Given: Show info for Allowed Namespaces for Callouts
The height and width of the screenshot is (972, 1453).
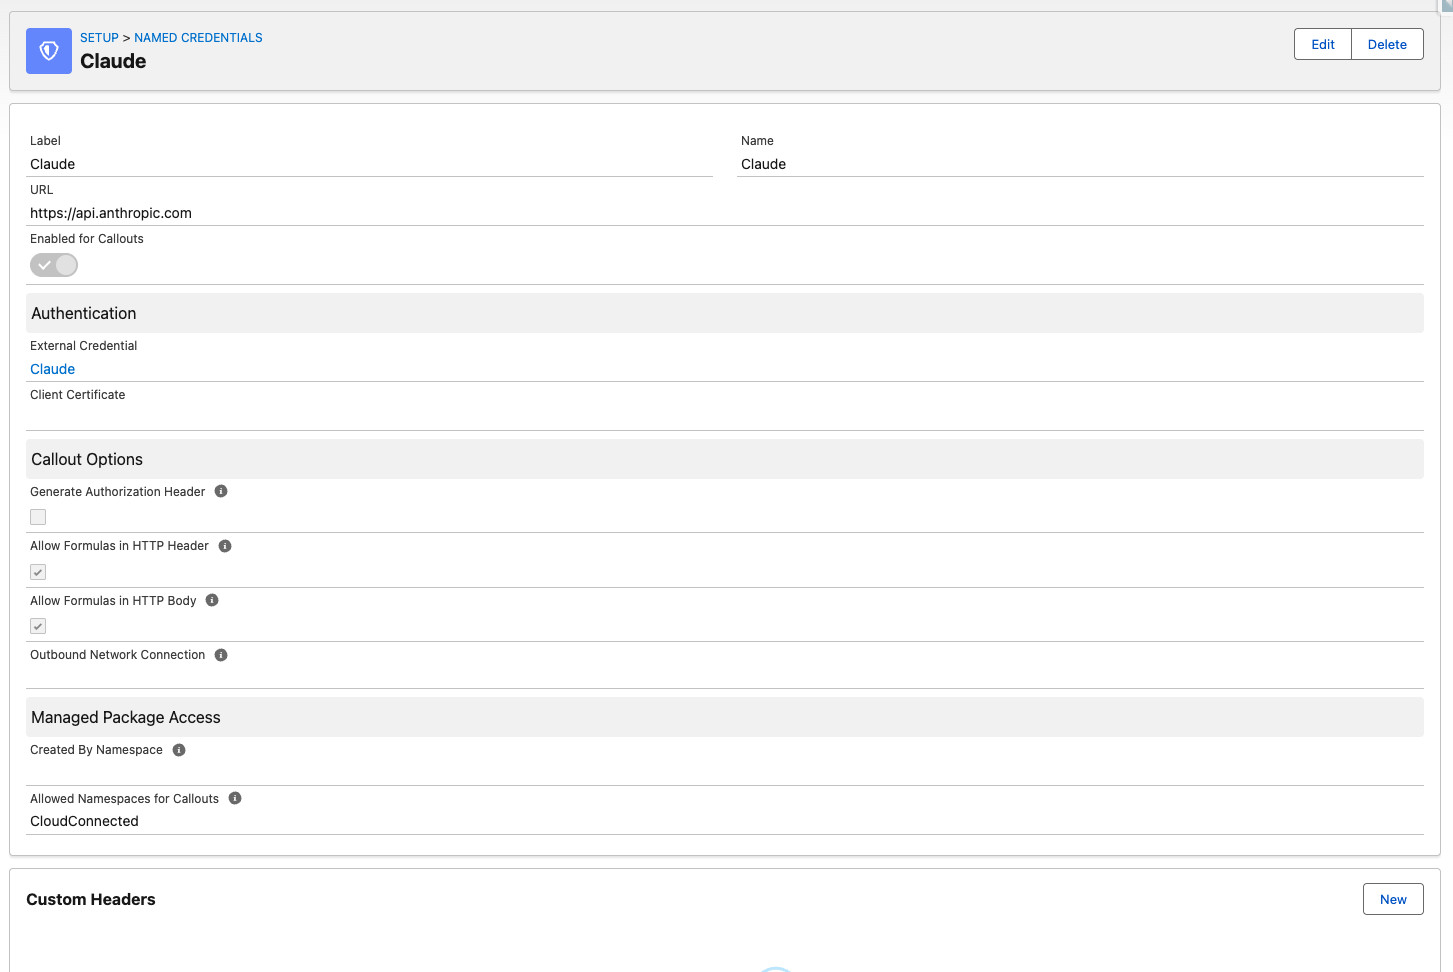Looking at the screenshot, I should pos(235,798).
